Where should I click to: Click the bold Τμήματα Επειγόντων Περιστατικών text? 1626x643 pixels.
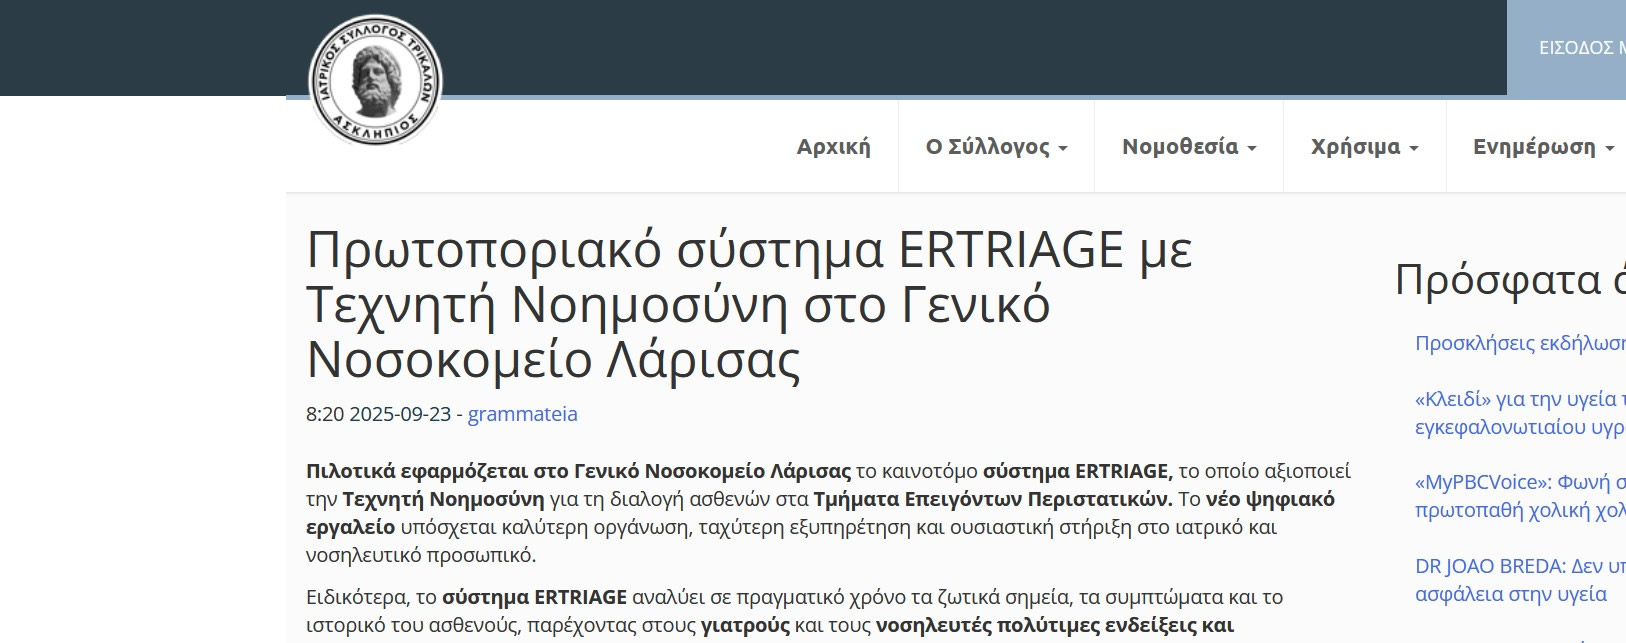tap(992, 499)
